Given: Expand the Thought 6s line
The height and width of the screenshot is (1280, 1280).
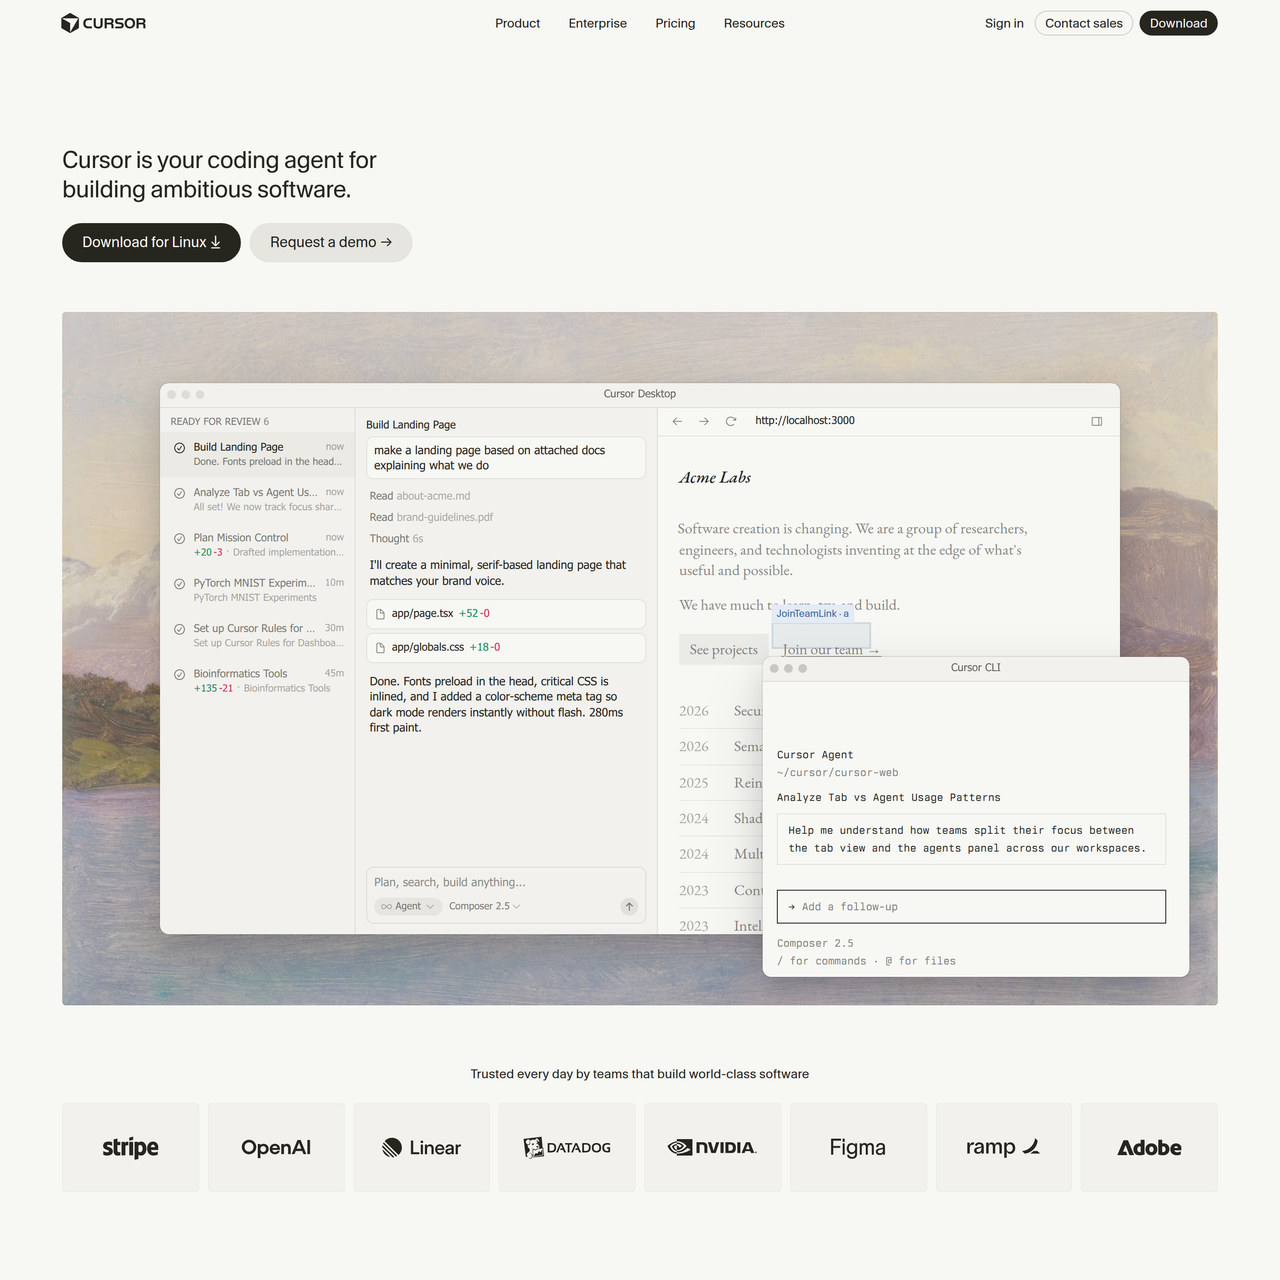Looking at the screenshot, I should 396,538.
